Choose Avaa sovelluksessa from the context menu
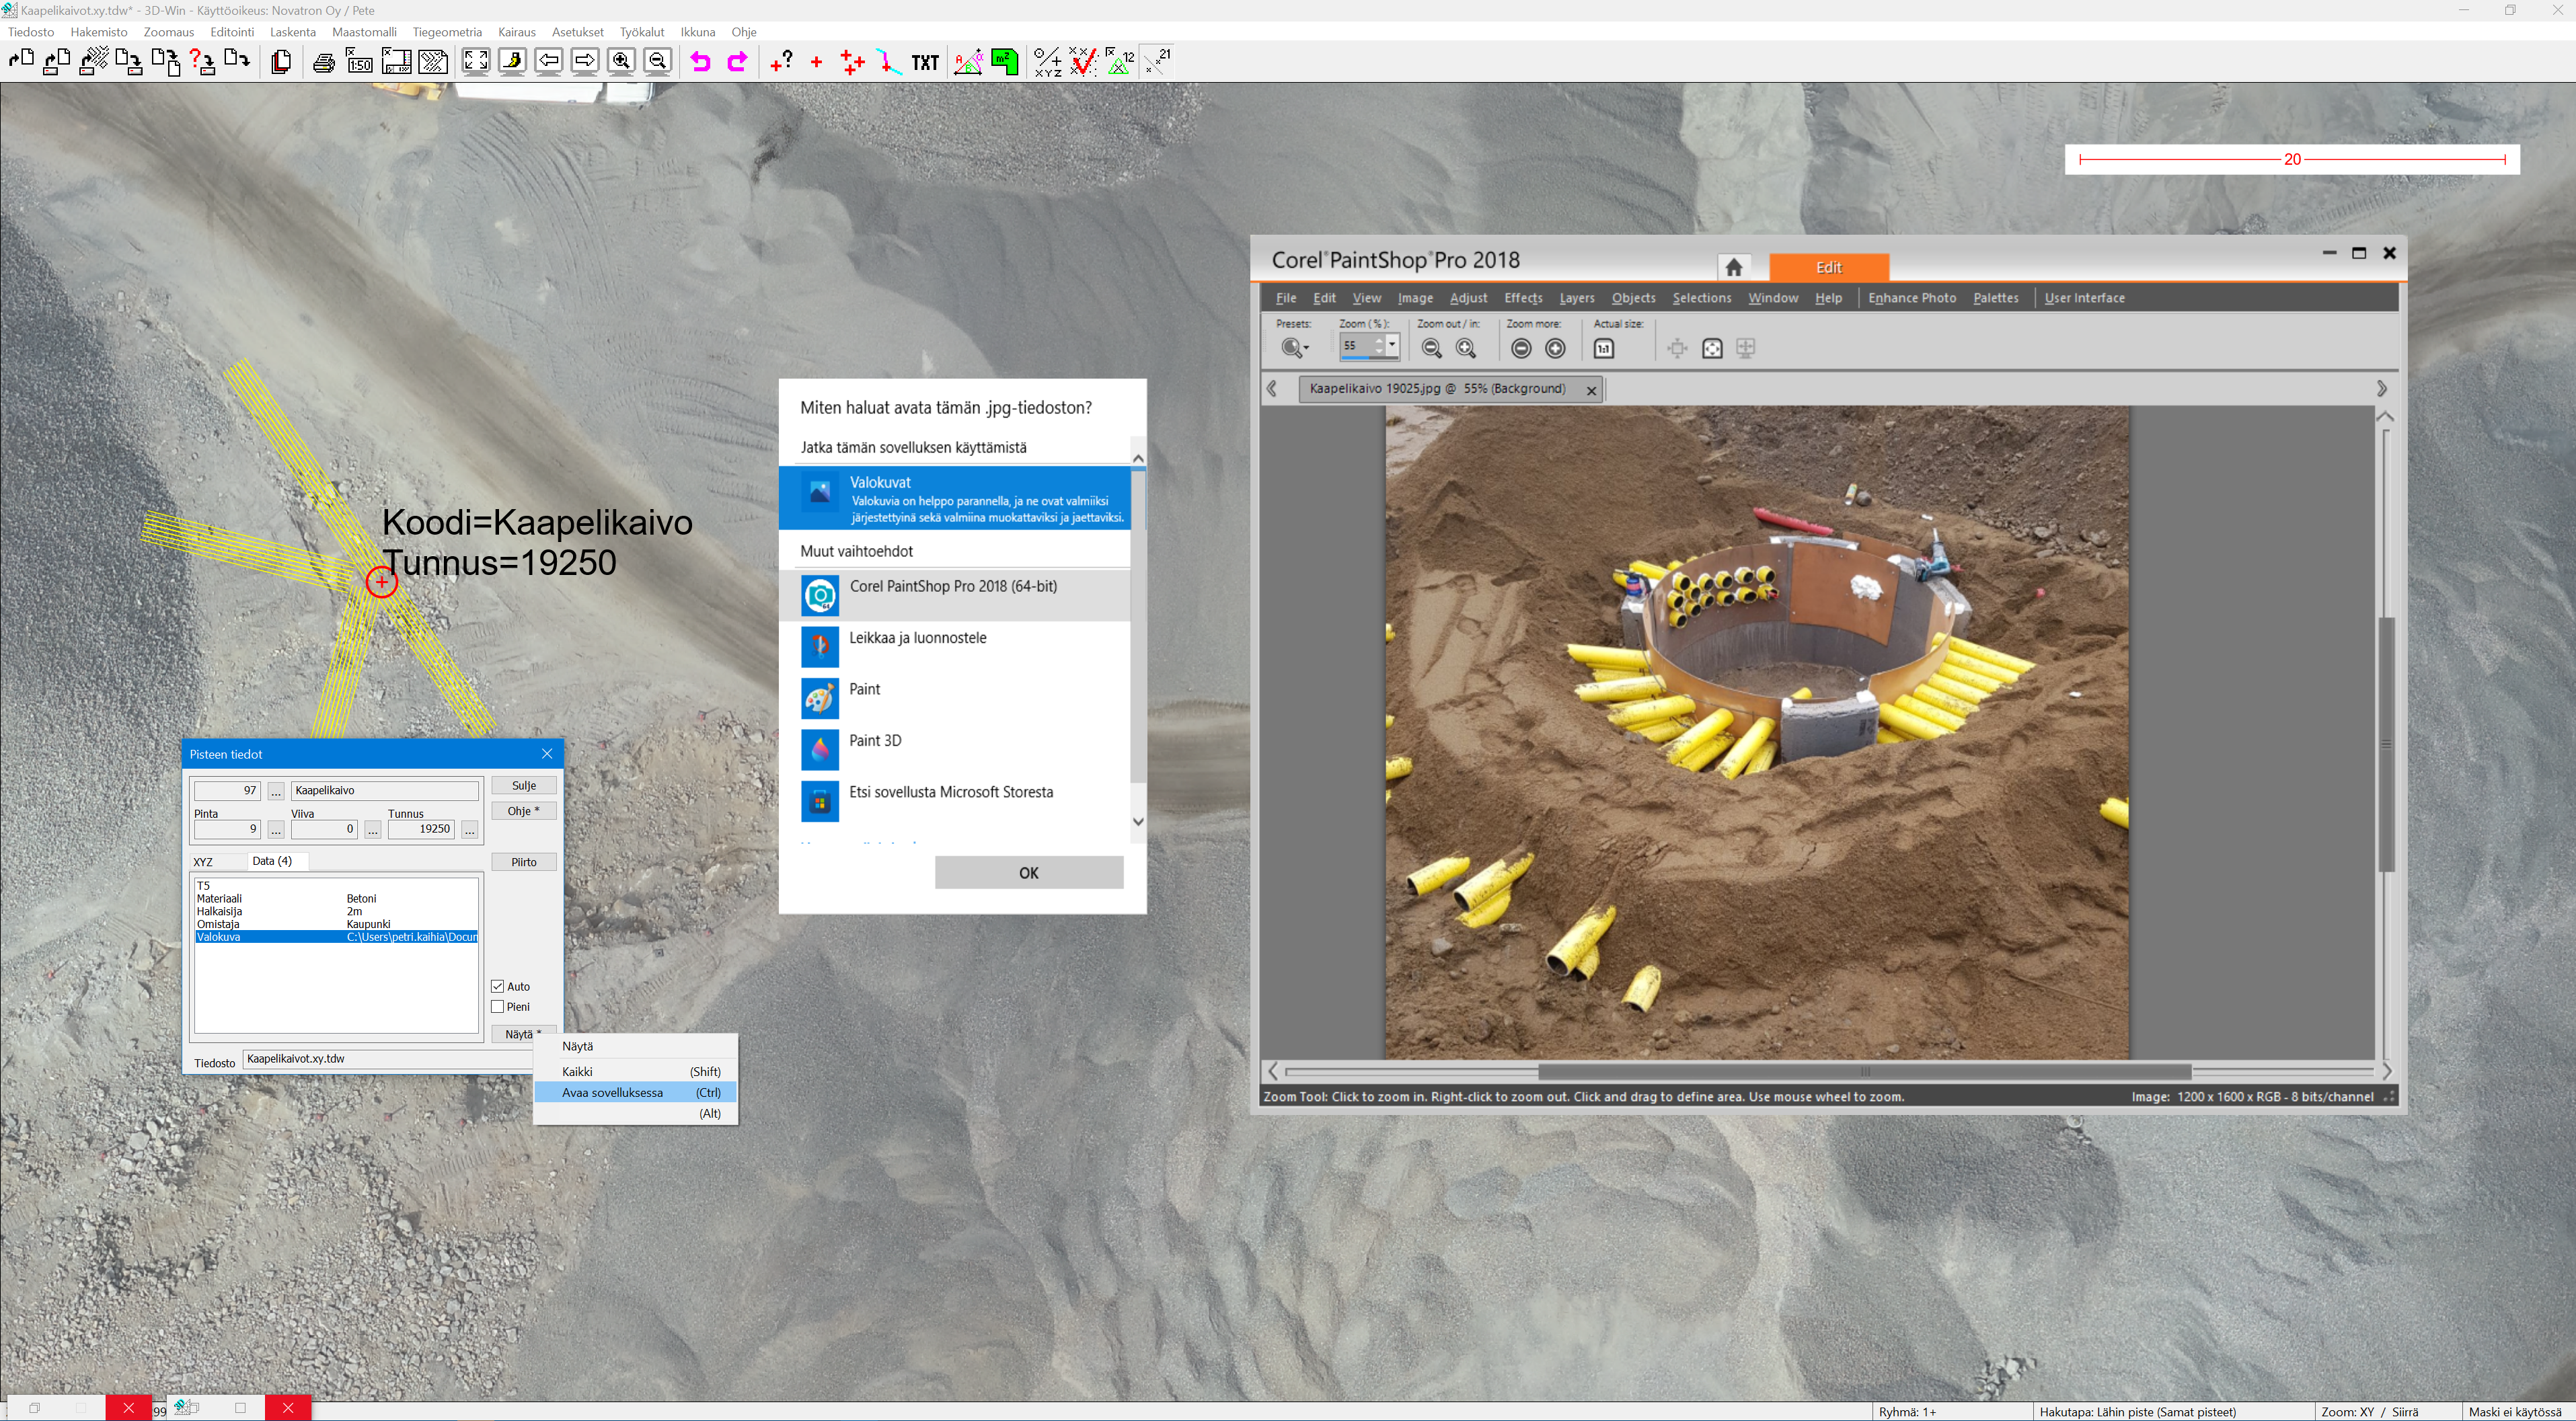 612,1092
